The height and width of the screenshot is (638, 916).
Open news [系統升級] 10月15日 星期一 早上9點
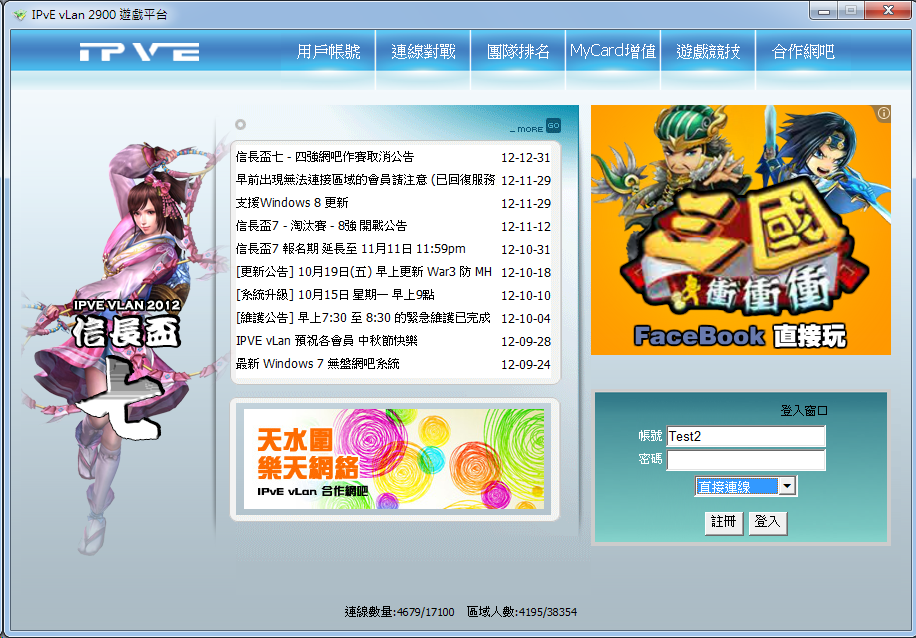335,294
